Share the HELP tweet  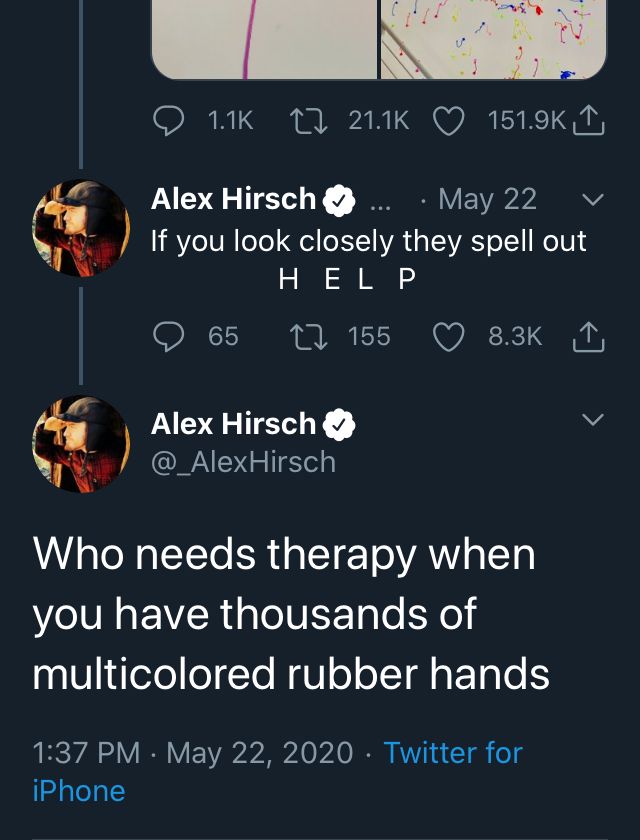589,337
